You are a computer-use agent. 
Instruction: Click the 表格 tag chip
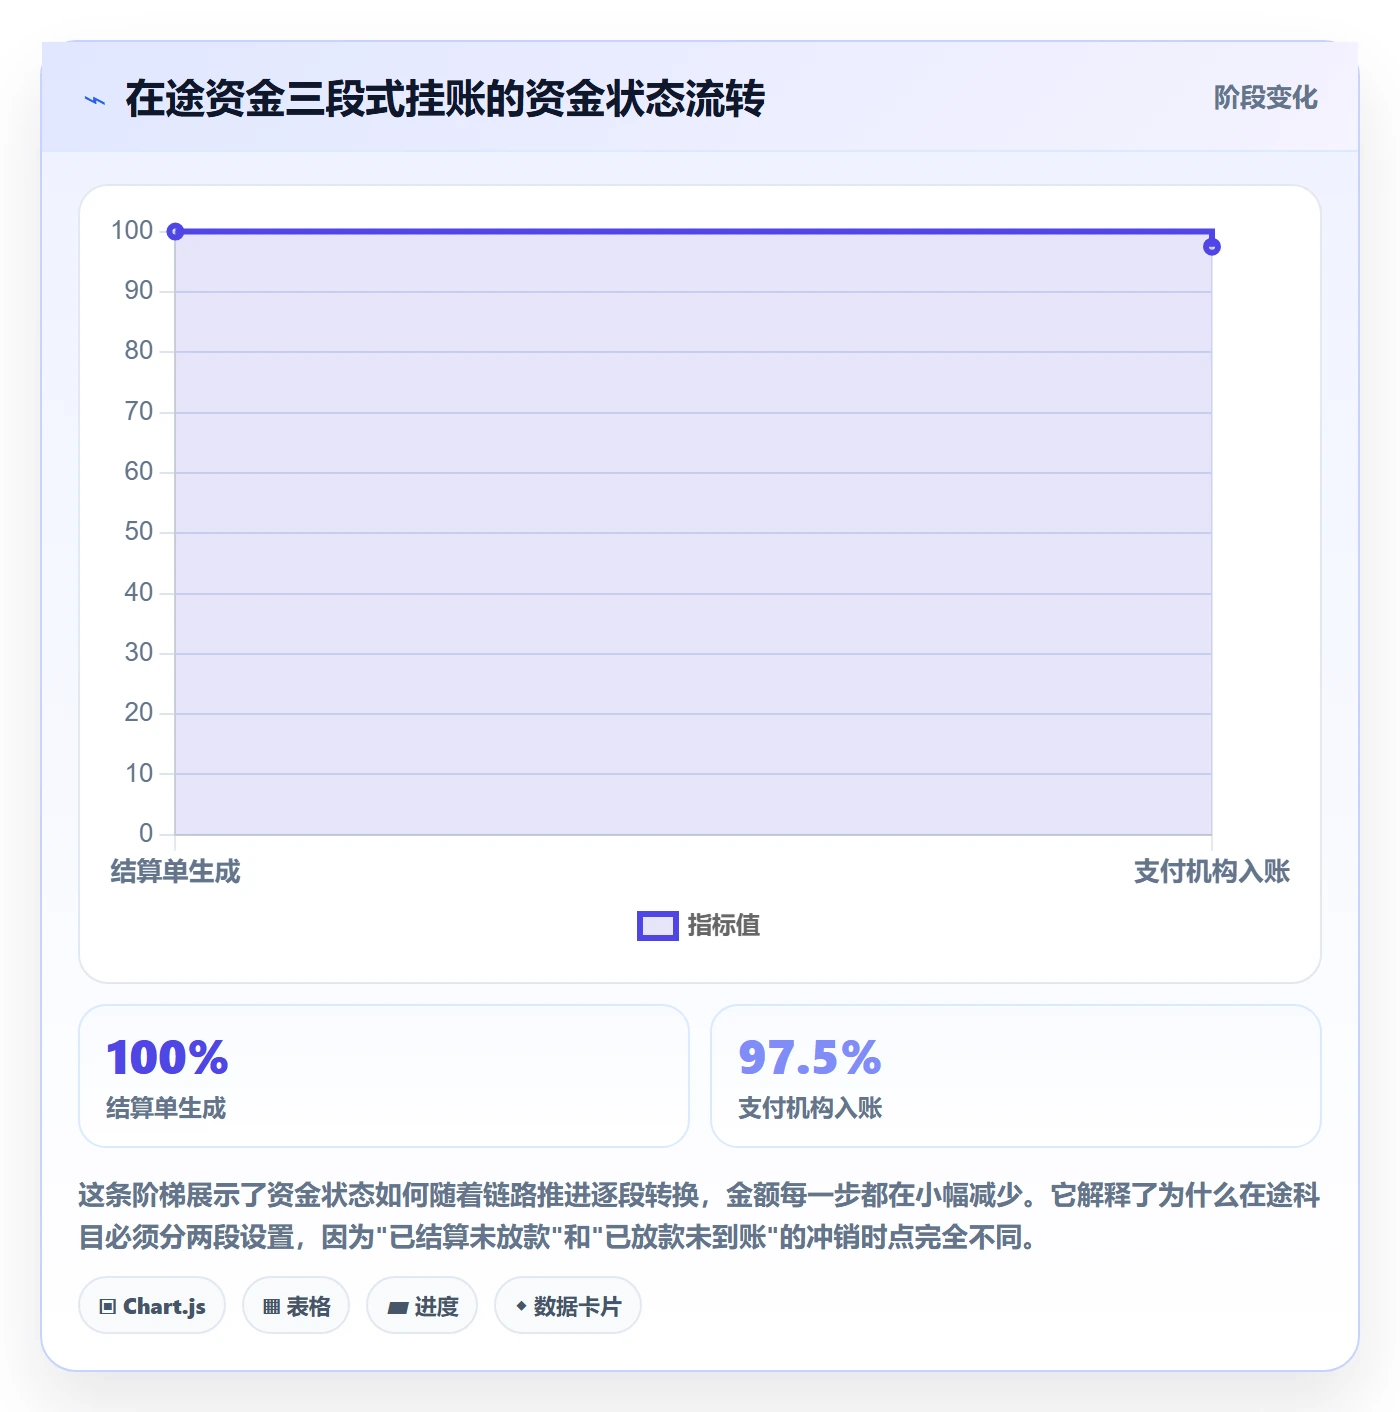296,1306
